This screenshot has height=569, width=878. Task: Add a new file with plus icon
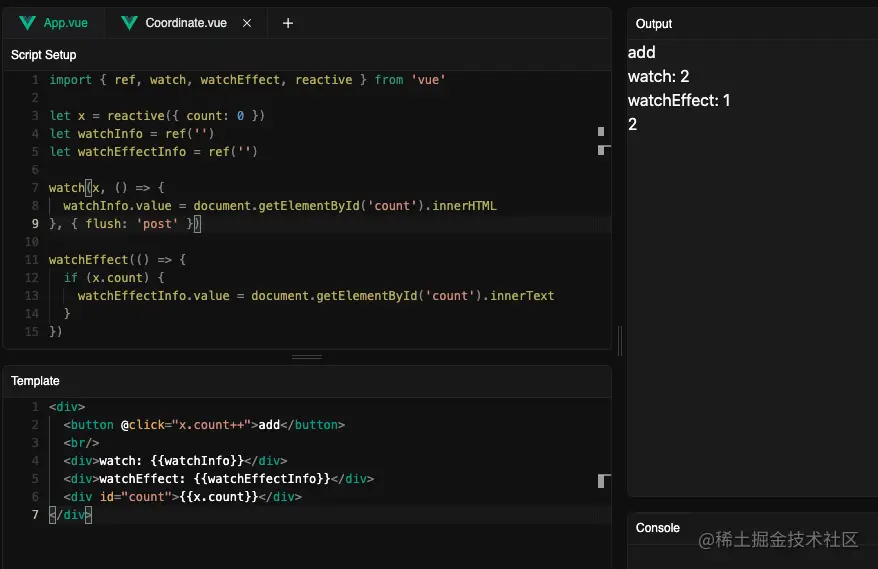[288, 23]
